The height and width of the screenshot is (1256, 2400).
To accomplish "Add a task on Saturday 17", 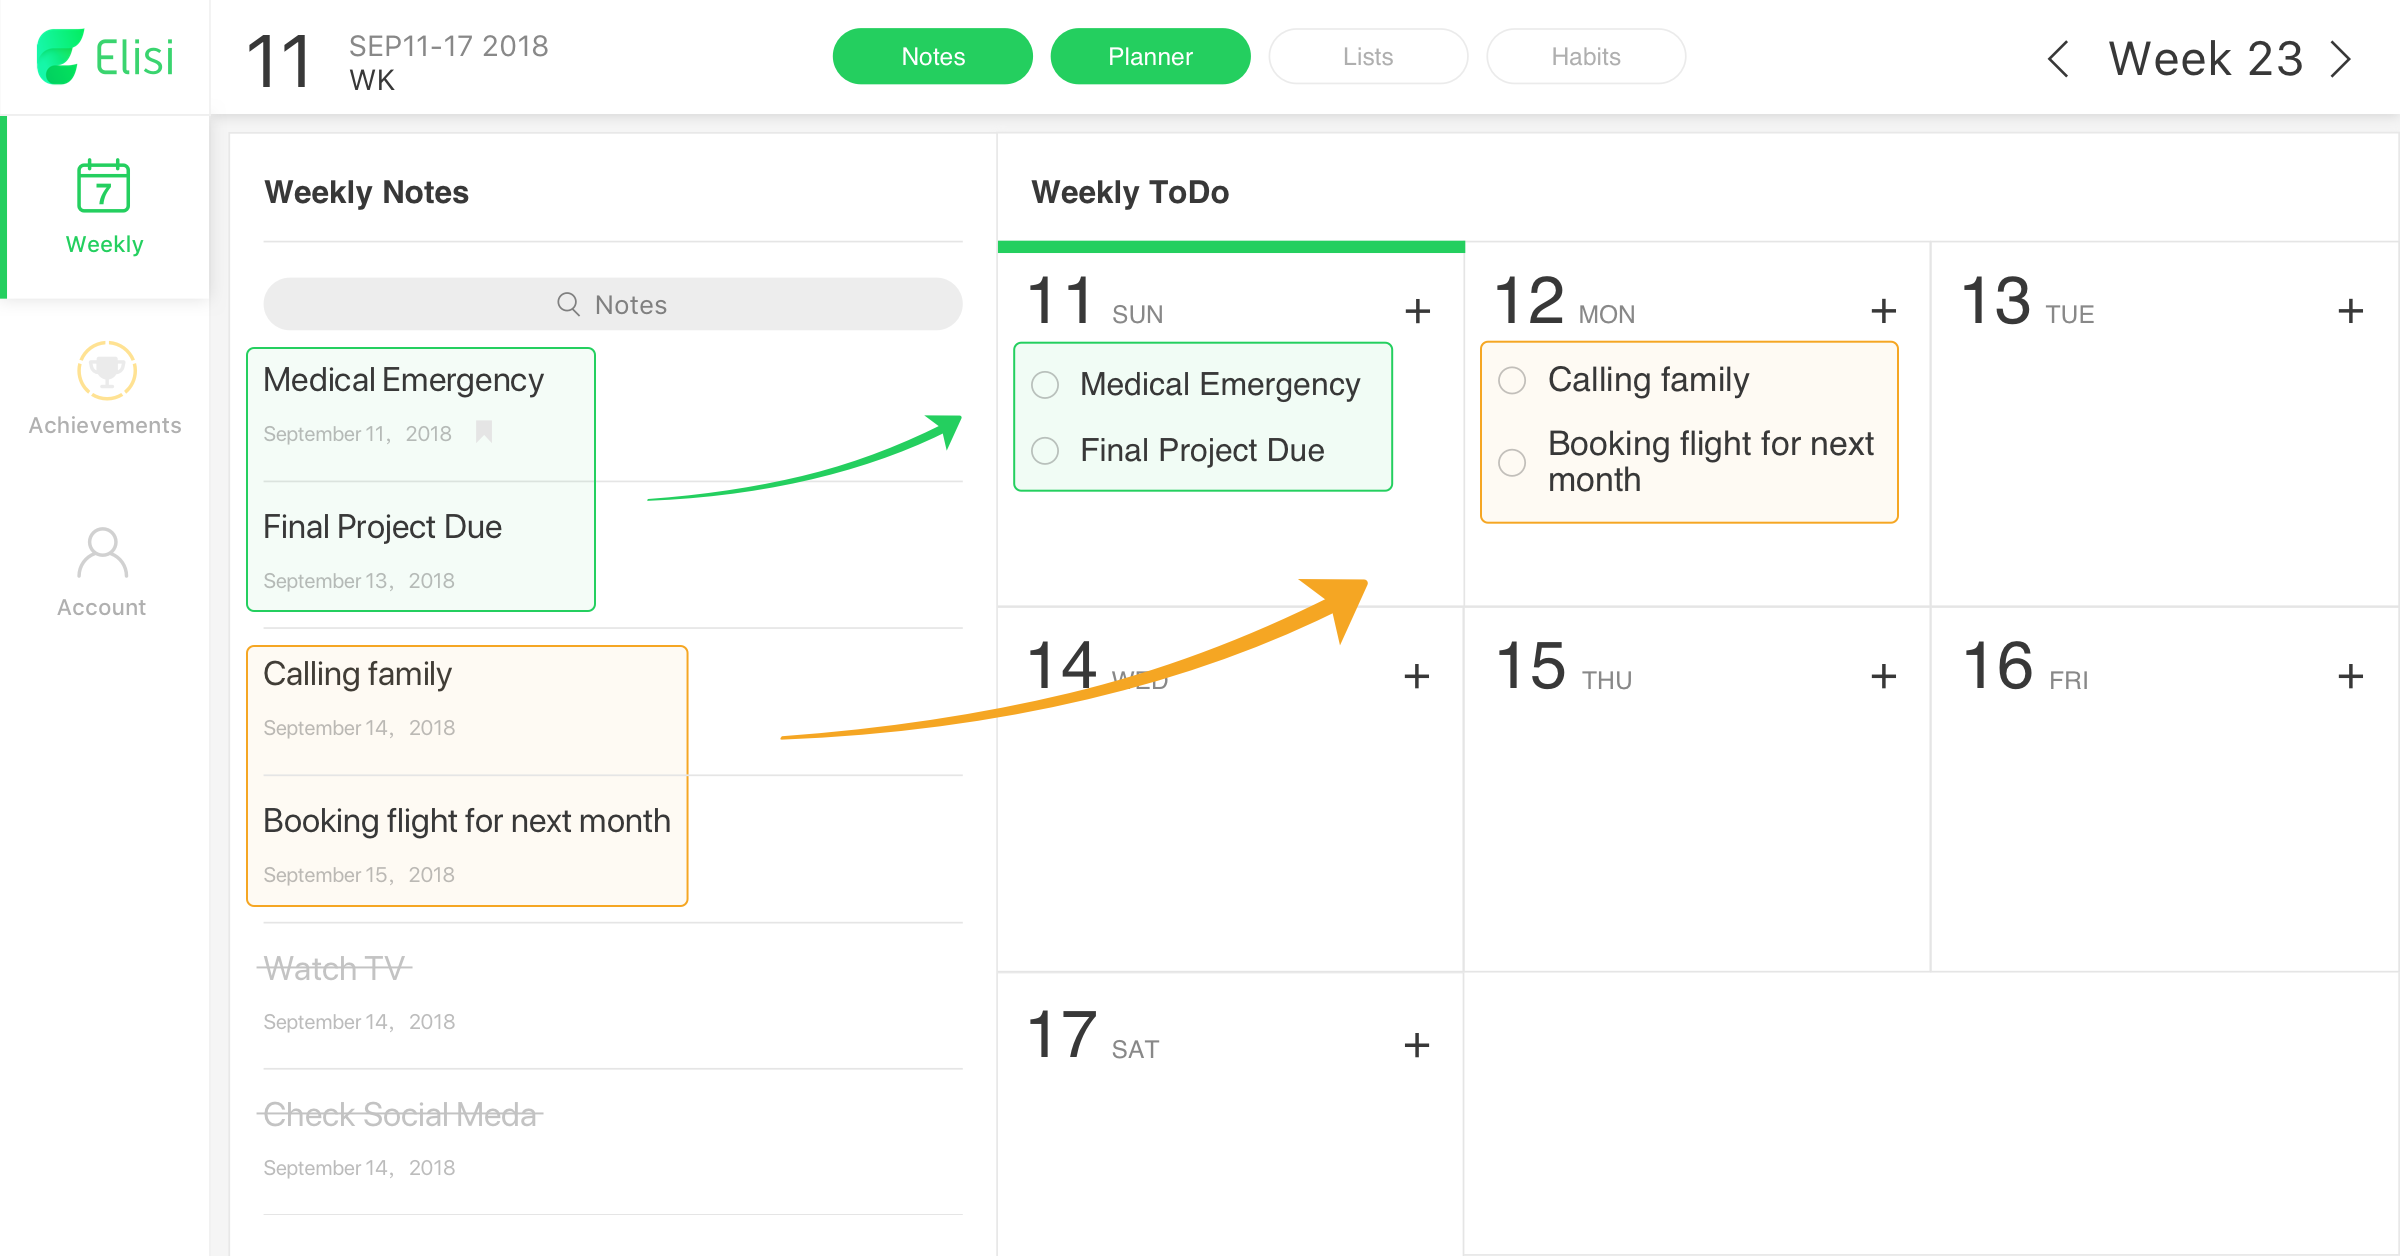I will pos(1416,1045).
